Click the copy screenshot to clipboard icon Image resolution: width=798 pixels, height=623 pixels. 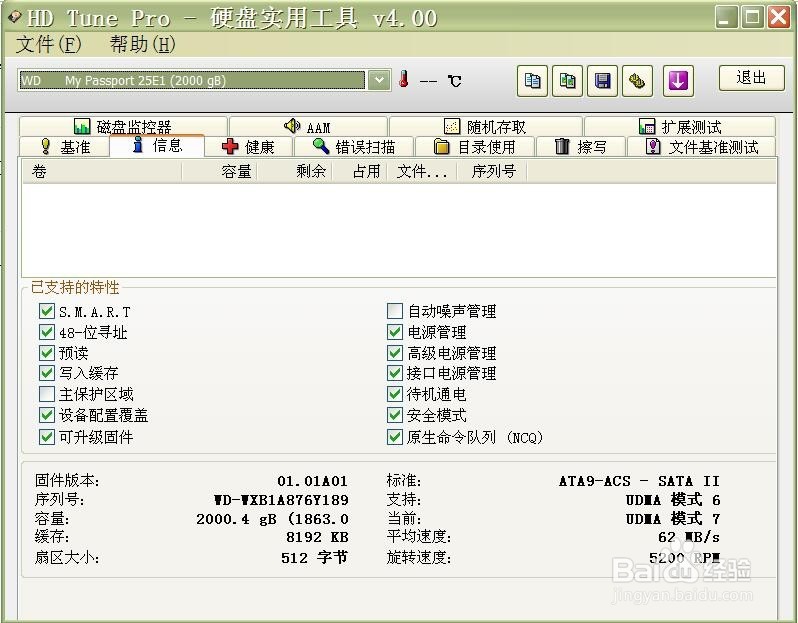[567, 81]
